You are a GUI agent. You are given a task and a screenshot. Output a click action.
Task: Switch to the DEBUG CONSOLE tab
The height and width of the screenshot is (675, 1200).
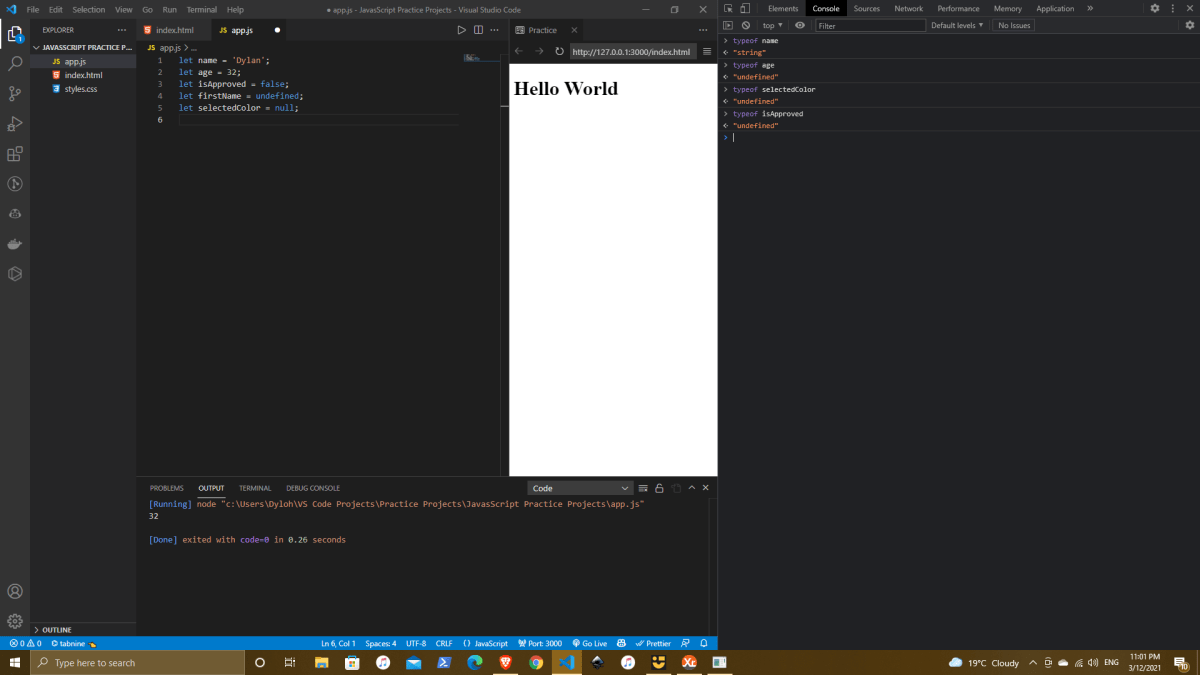313,488
